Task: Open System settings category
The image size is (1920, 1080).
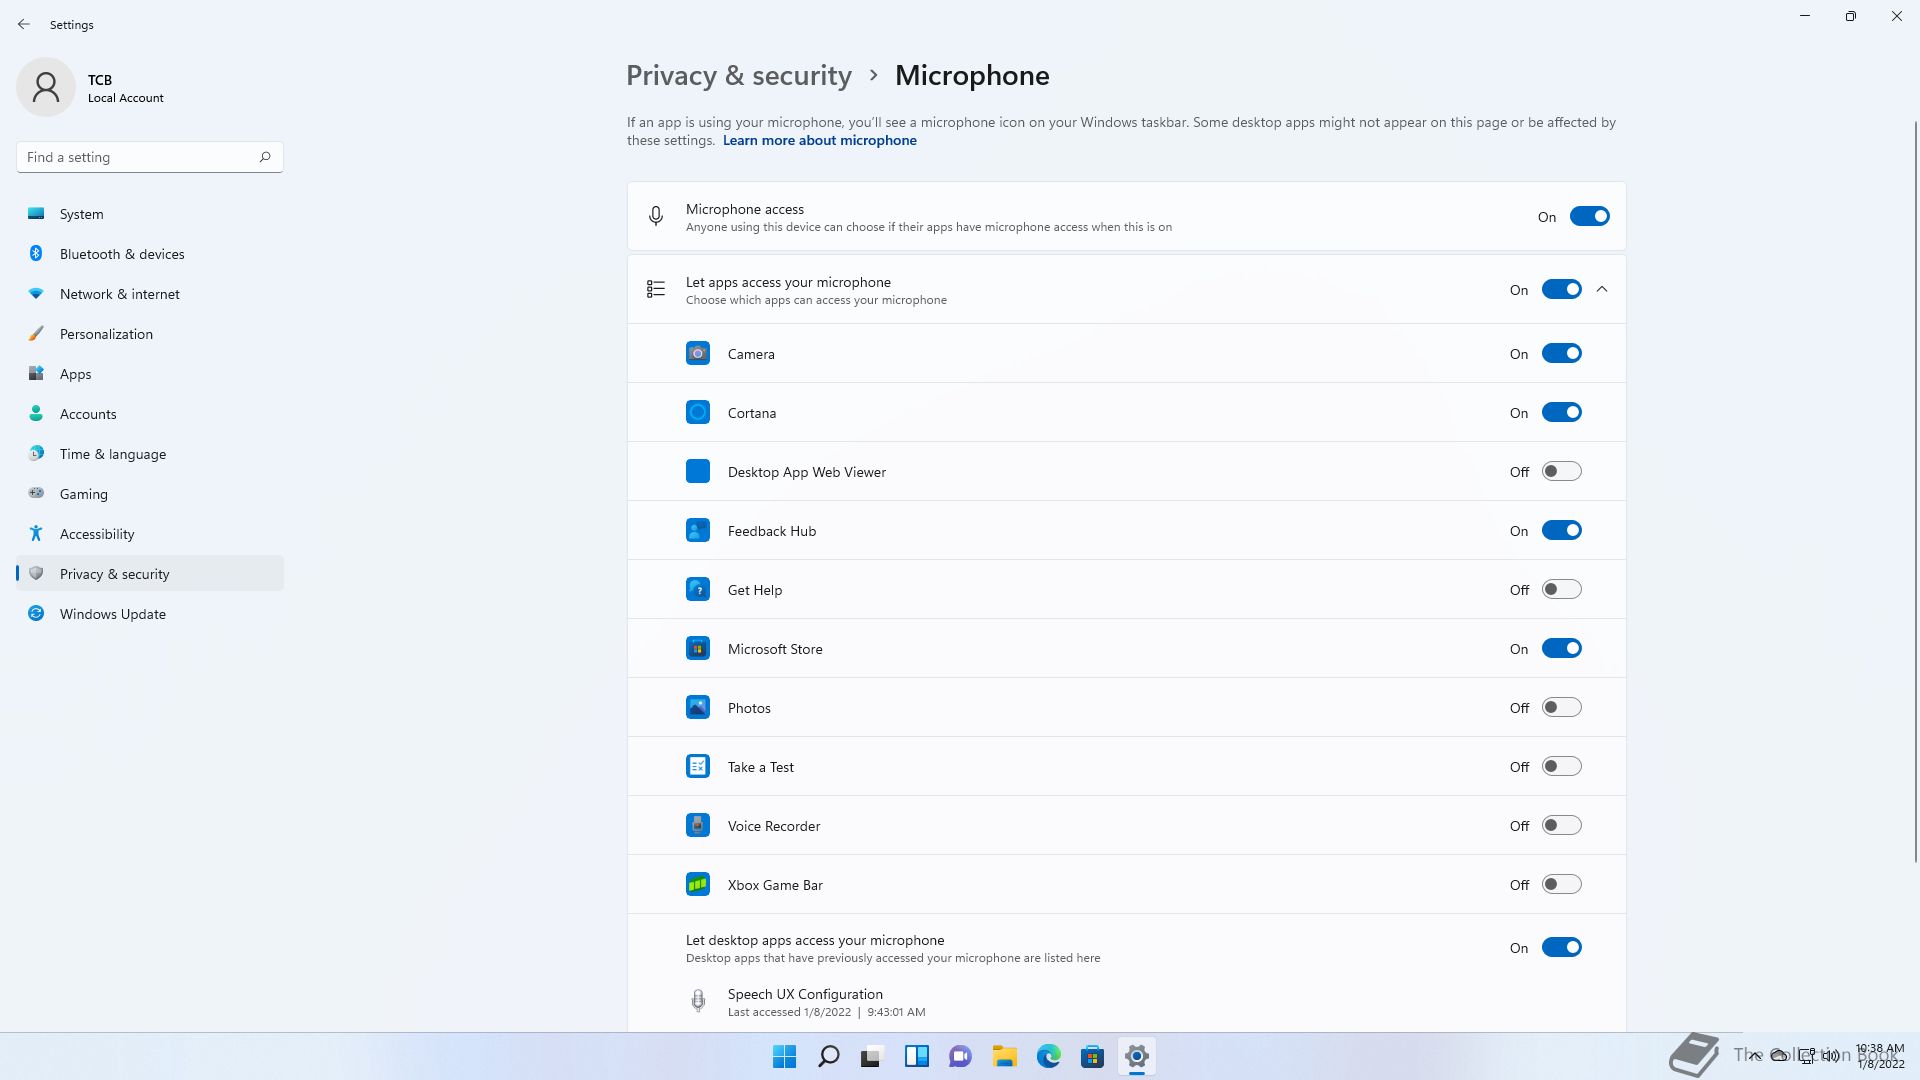Action: (150, 214)
